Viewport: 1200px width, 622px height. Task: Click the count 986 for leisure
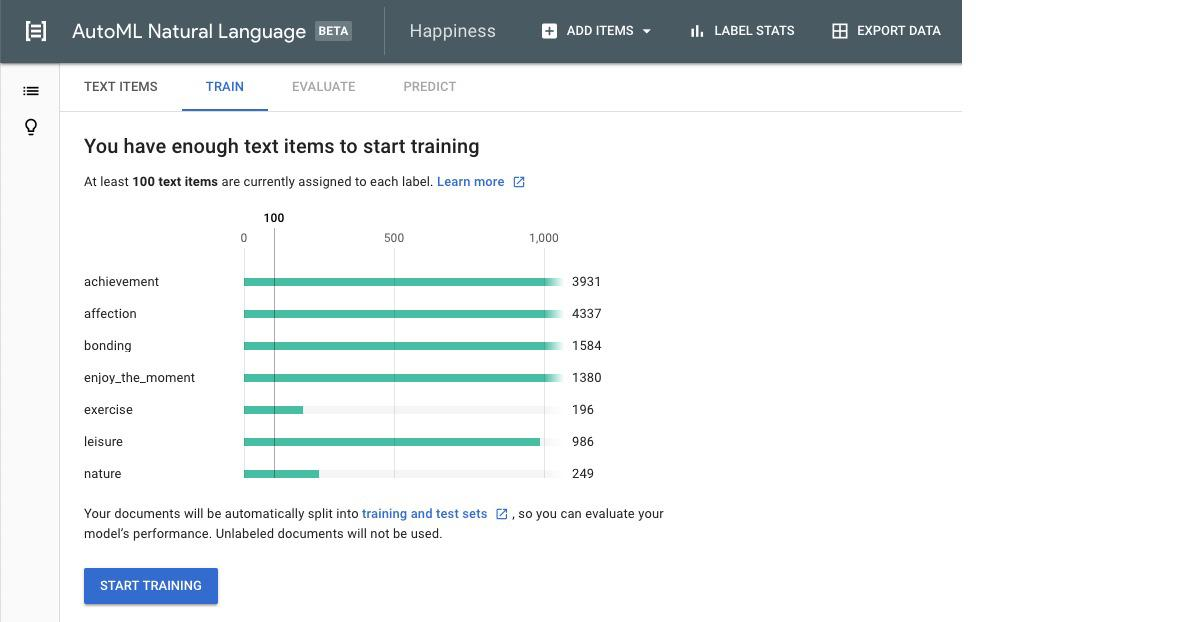tap(583, 442)
